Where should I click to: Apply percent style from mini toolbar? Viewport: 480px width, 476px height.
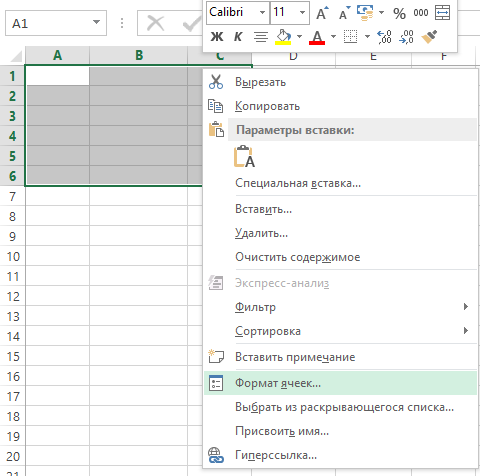click(399, 13)
